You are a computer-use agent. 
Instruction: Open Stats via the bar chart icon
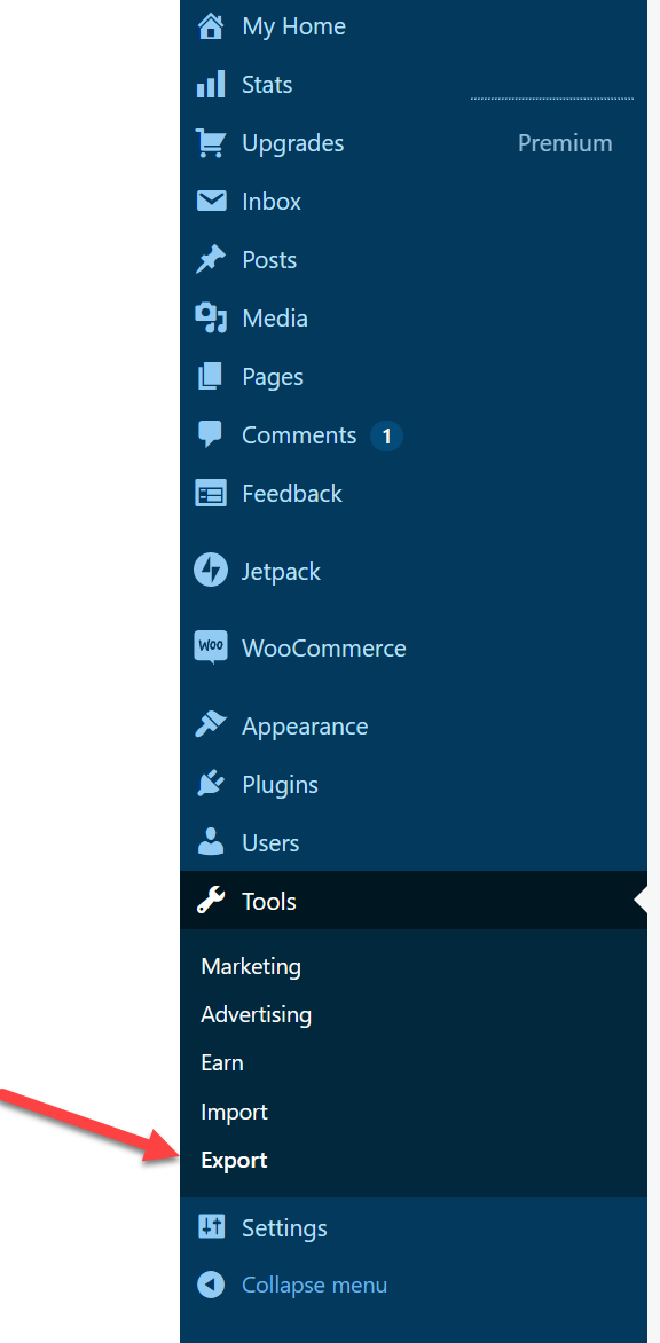210,85
